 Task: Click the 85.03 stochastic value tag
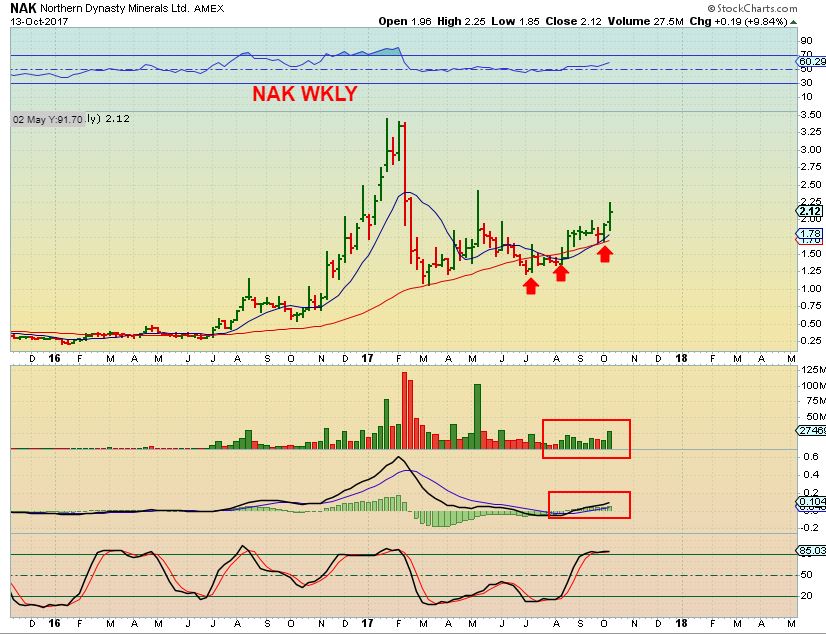pos(812,550)
